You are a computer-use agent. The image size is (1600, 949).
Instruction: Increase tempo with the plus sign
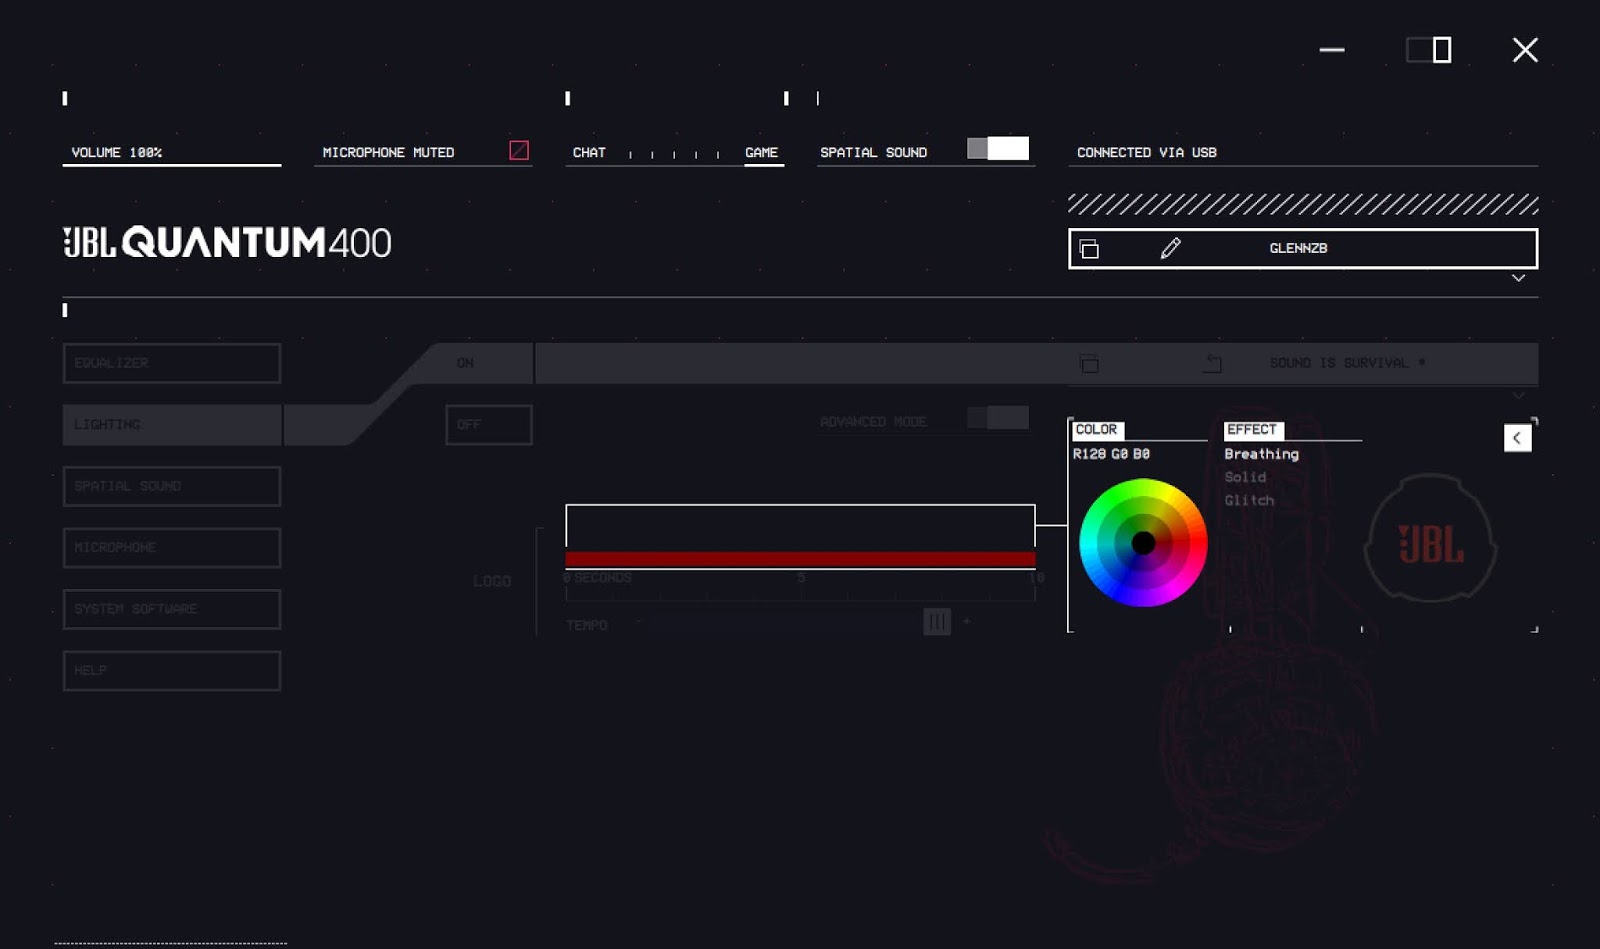(x=966, y=622)
